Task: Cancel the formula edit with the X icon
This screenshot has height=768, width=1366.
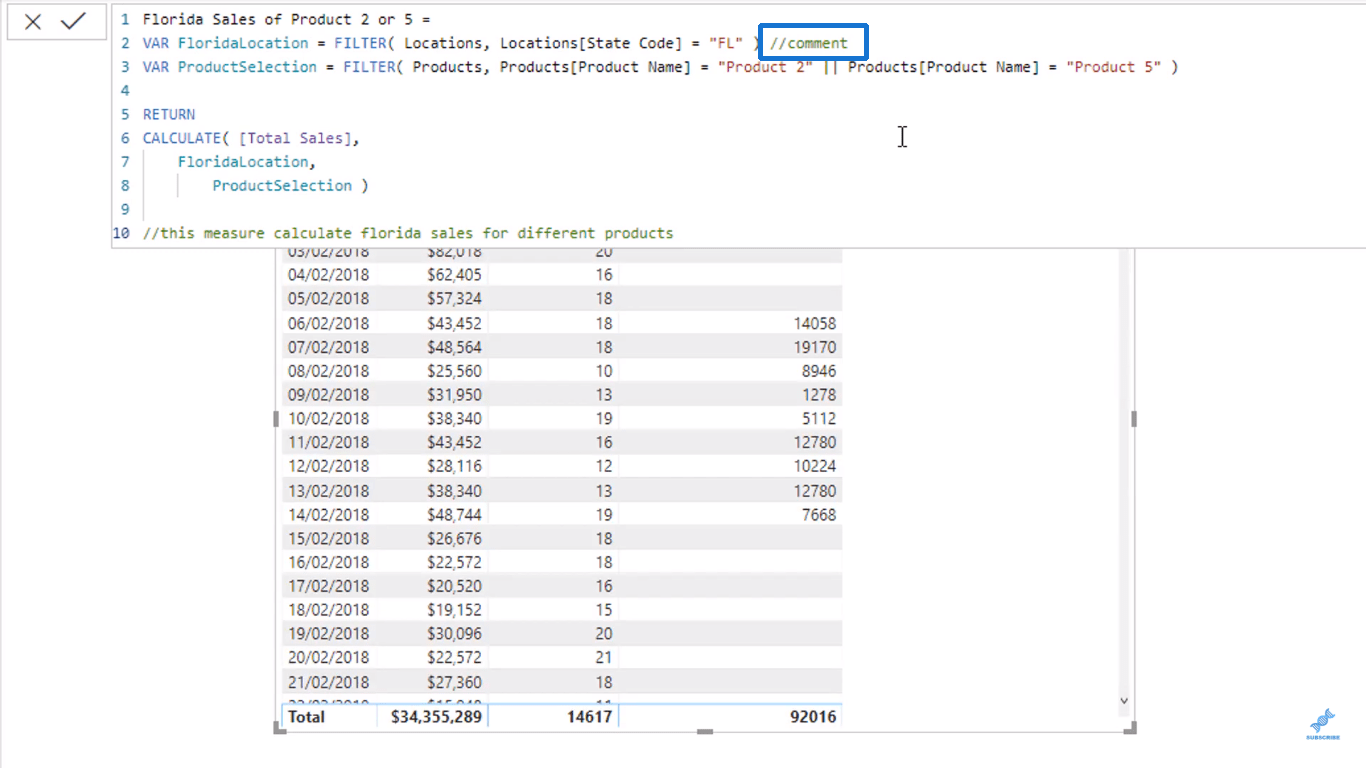Action: 33,22
